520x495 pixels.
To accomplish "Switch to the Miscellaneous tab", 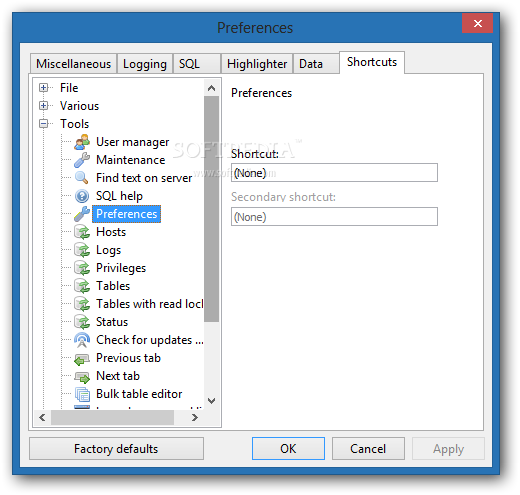I will click(73, 64).
